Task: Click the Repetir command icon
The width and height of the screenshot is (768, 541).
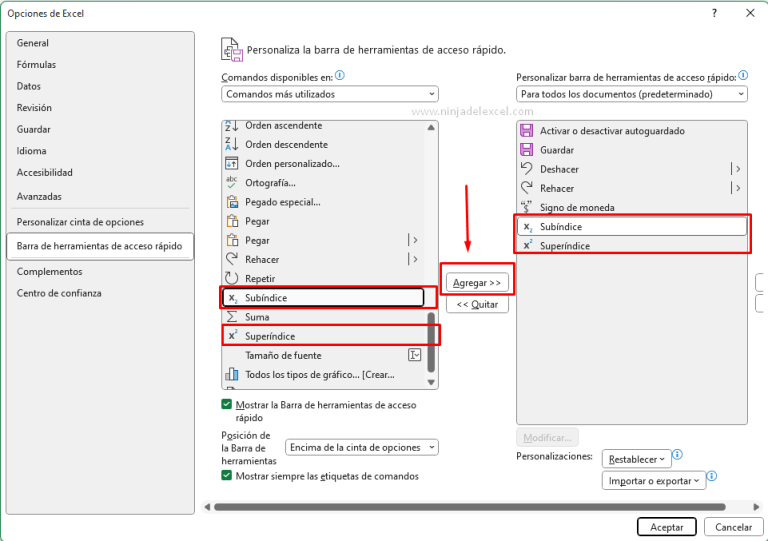Action: pyautogui.click(x=232, y=278)
